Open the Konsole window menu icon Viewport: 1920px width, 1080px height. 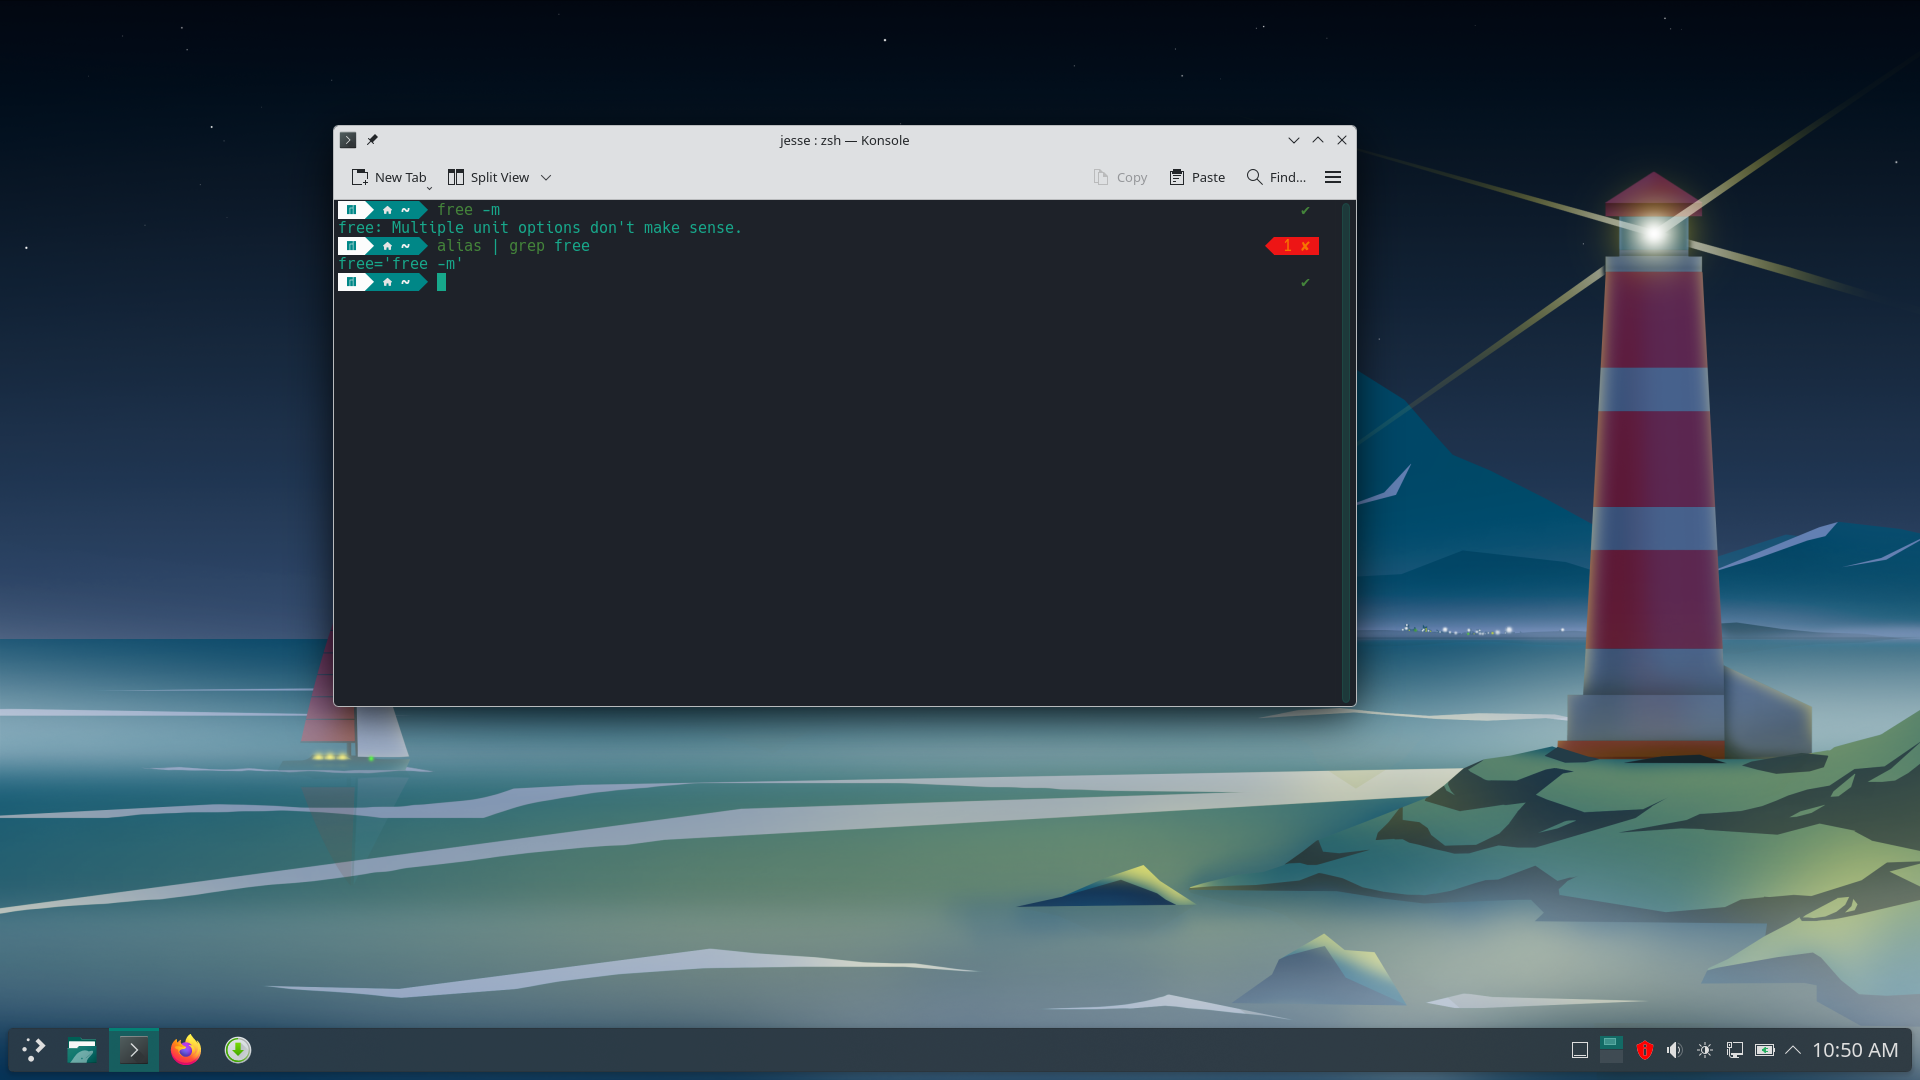(348, 140)
